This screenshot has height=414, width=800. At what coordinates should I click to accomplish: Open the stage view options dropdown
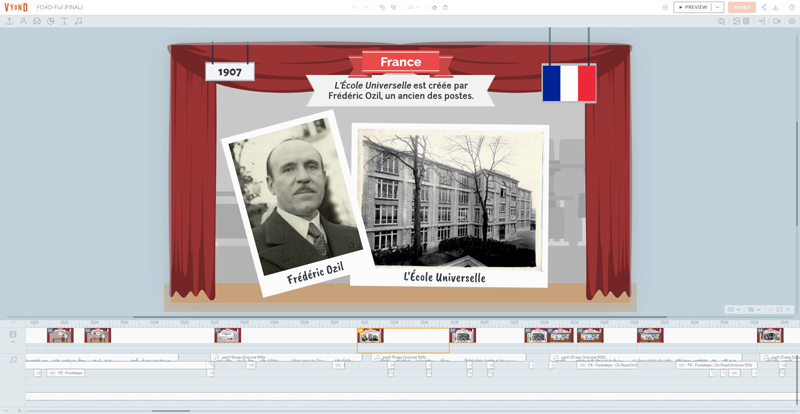734,309
